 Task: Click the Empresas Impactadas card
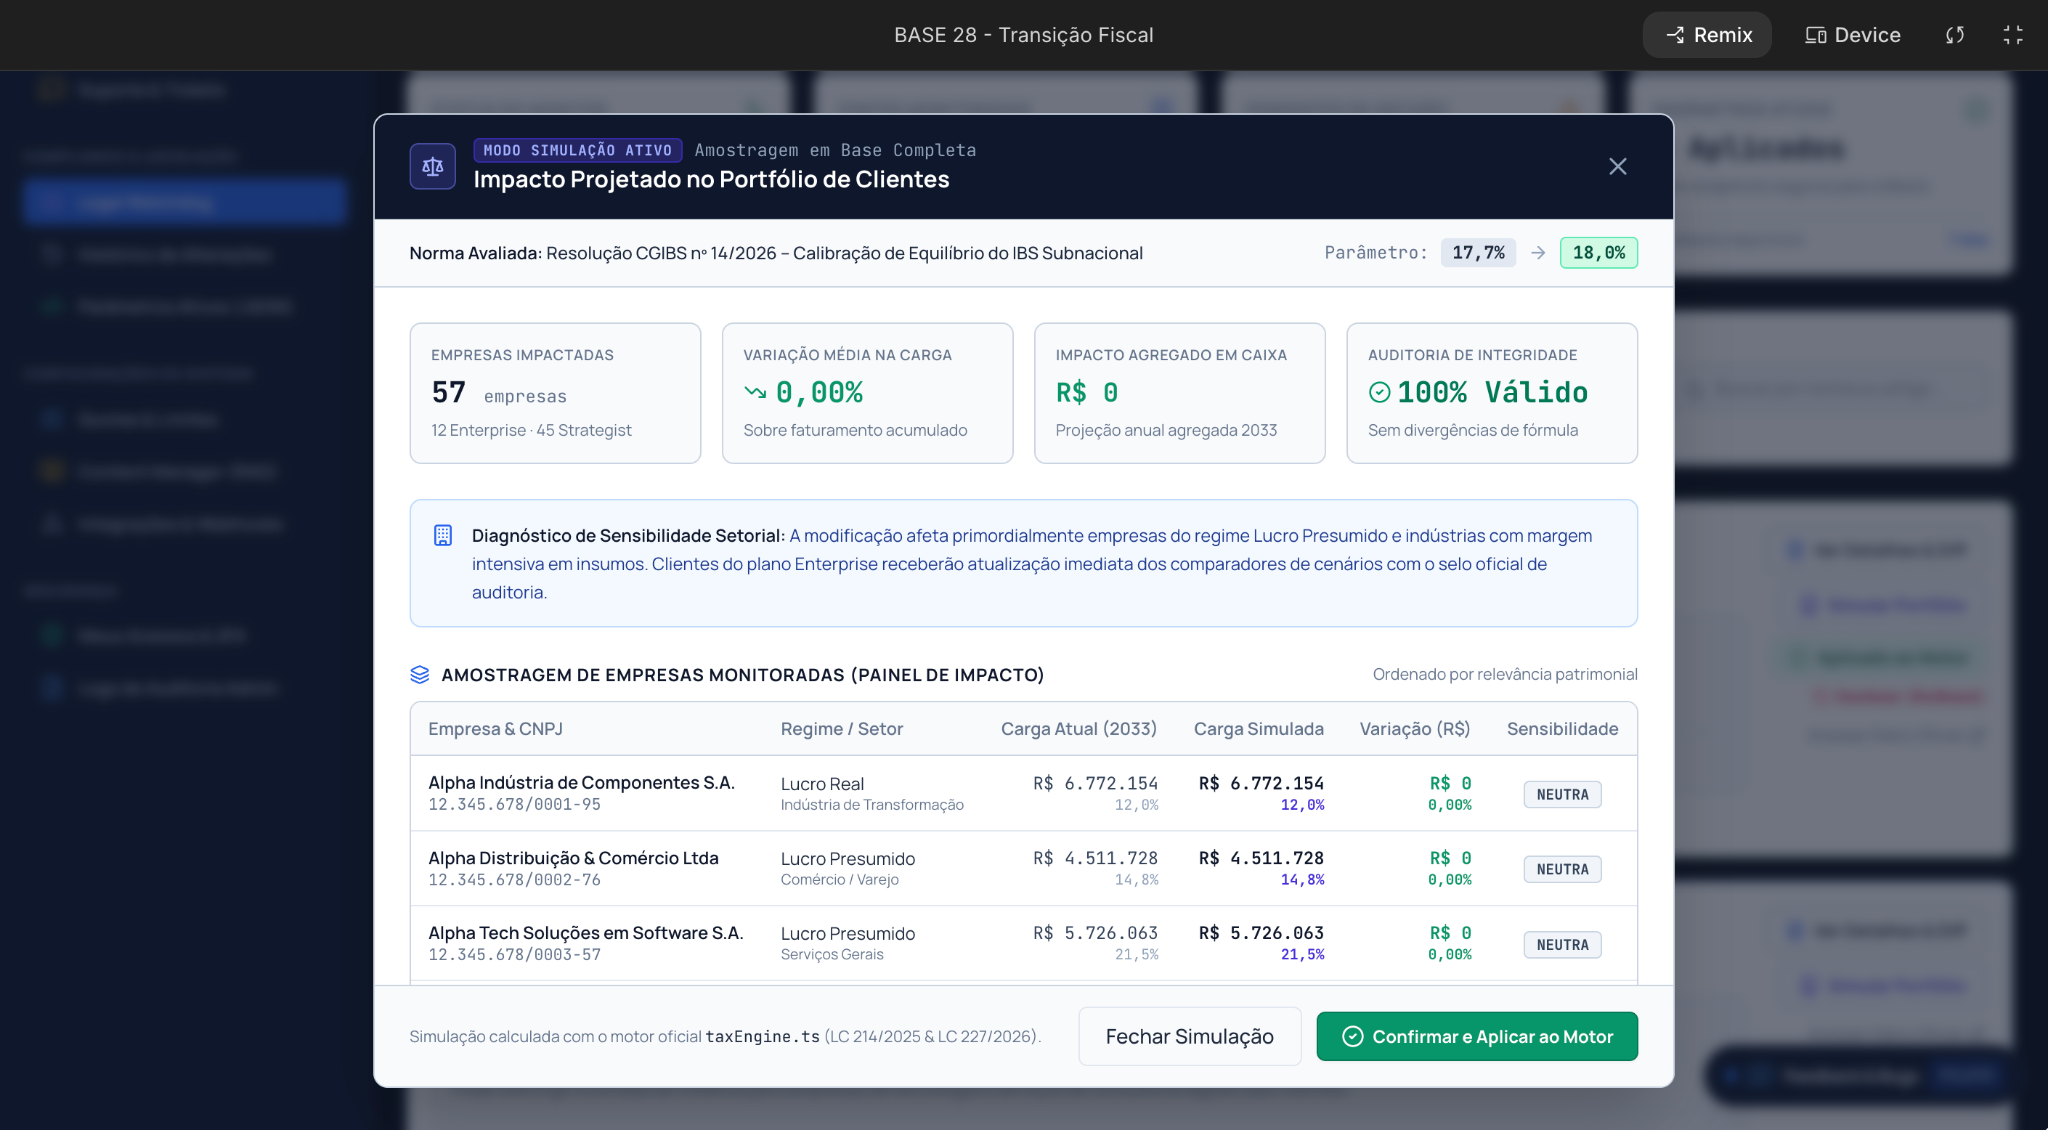click(555, 393)
